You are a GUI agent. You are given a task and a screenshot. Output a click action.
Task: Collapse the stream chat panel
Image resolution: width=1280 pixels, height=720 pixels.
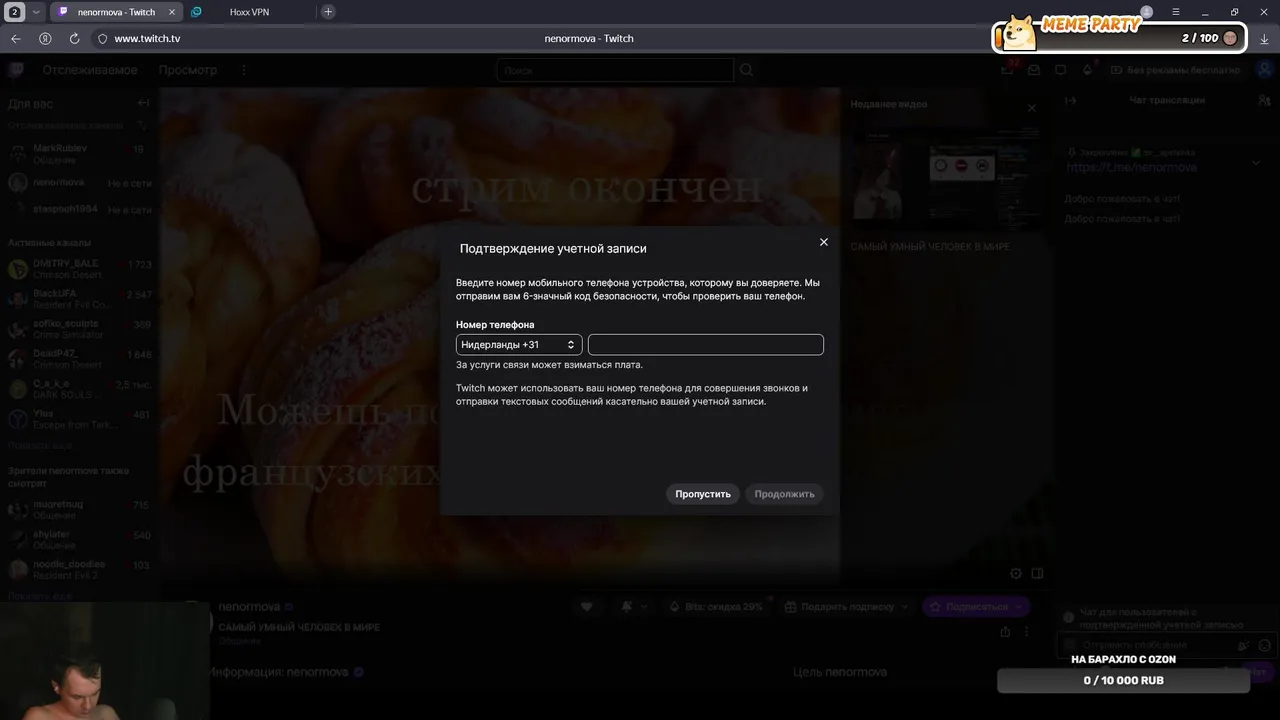[x=1071, y=100]
